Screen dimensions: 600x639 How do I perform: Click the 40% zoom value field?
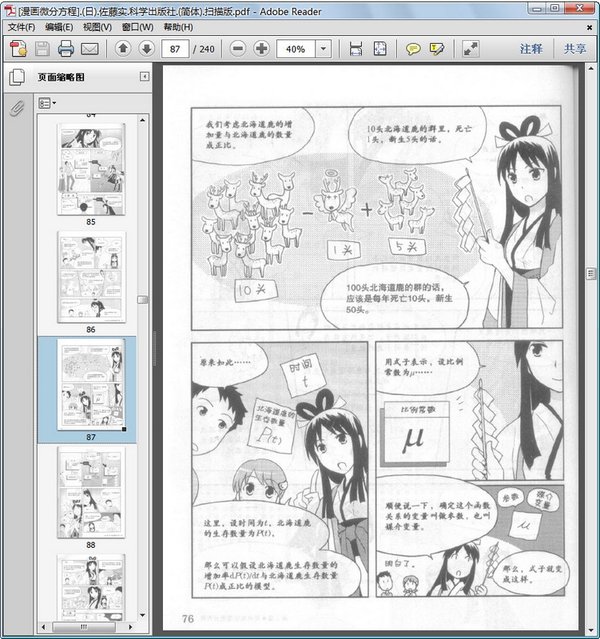296,49
